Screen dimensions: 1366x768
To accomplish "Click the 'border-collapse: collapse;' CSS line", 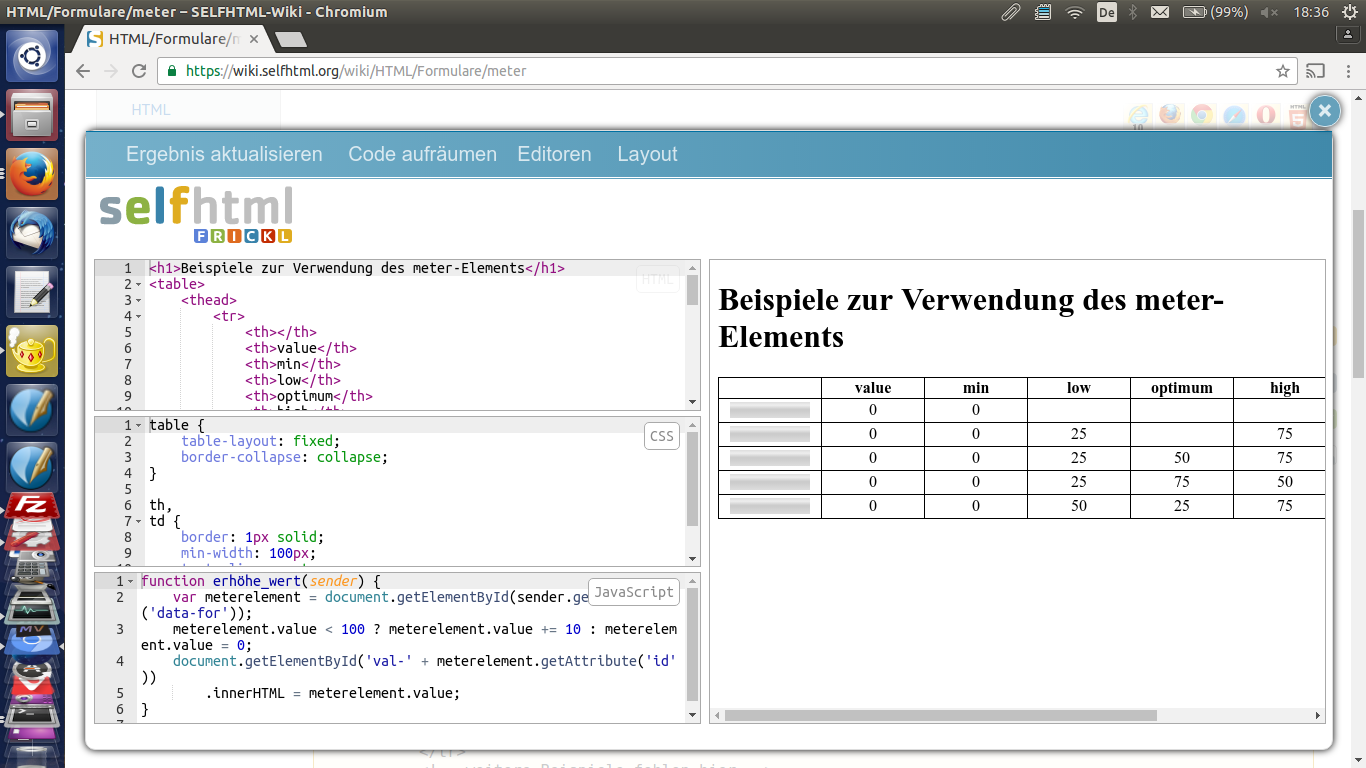I will coord(284,457).
